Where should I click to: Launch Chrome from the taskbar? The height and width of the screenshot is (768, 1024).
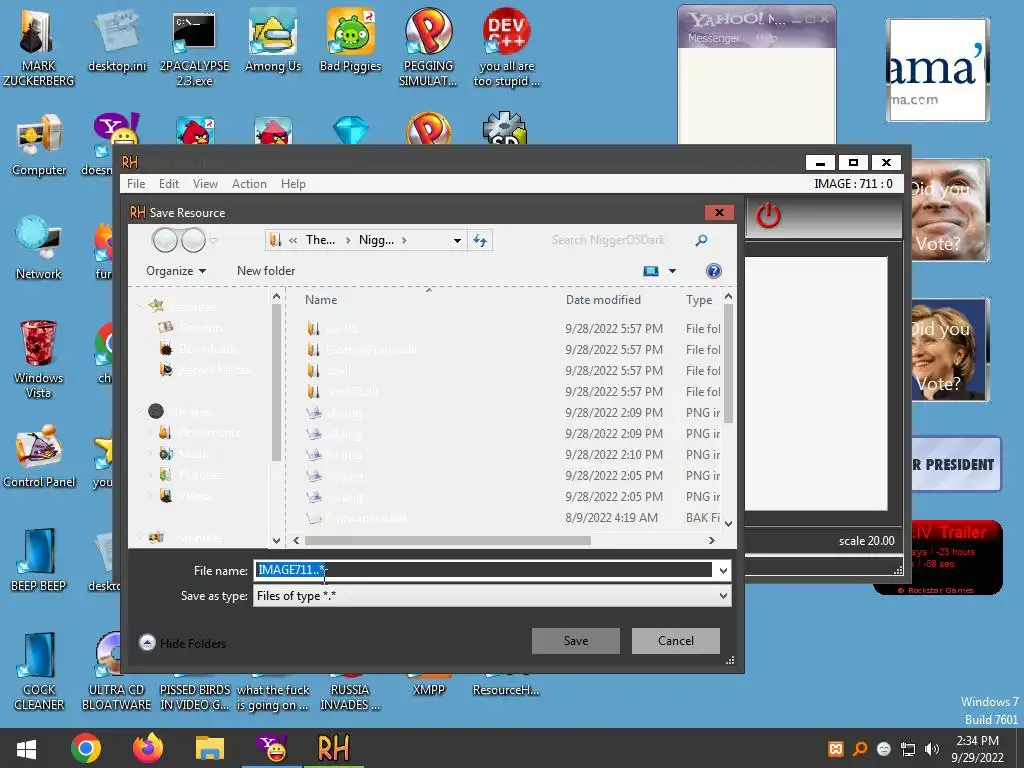[x=86, y=748]
